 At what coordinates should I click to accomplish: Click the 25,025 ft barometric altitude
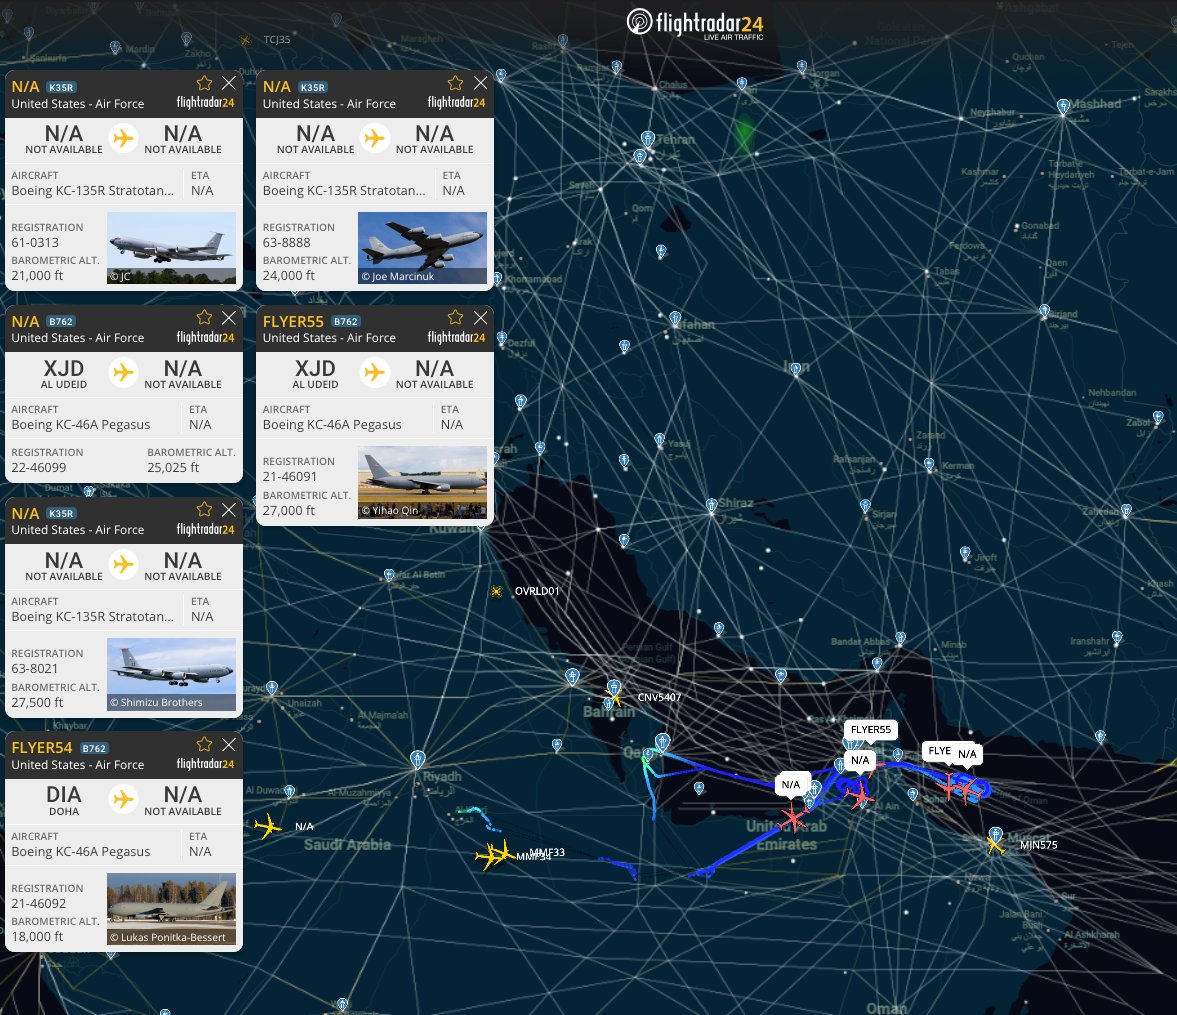coord(173,468)
